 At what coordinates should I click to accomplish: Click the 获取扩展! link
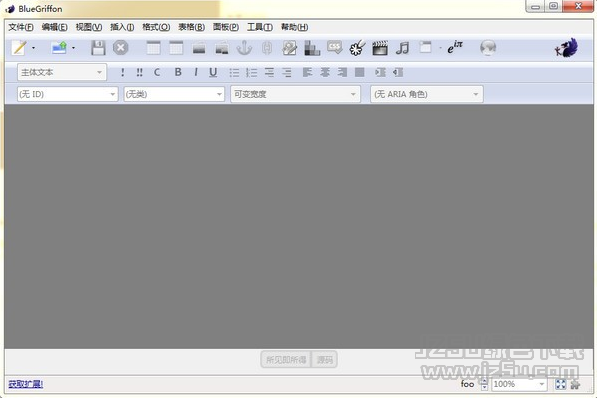tap(26, 384)
